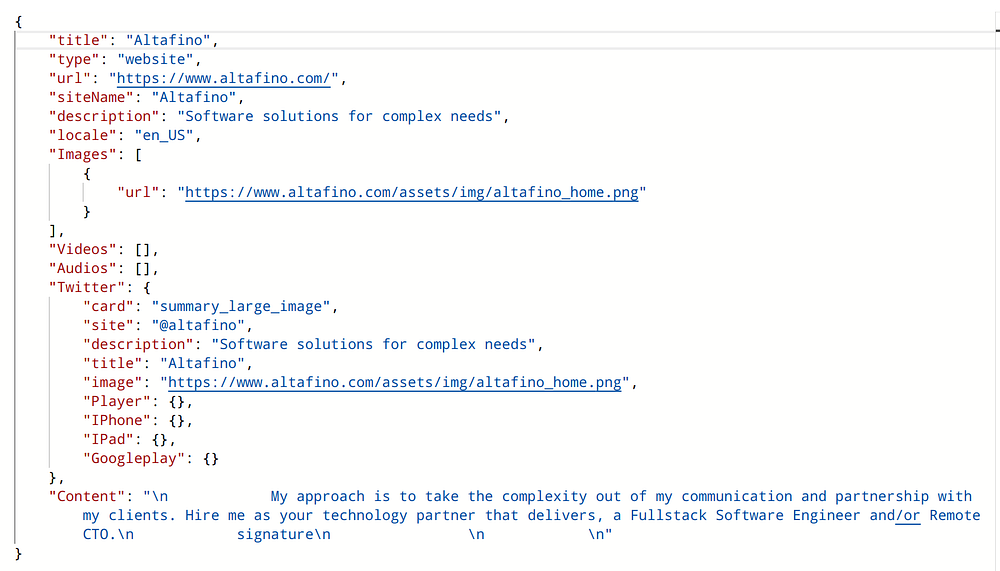This screenshot has height=571, width=1000.
Task: Click the "Videos" key
Action: [x=83, y=249]
